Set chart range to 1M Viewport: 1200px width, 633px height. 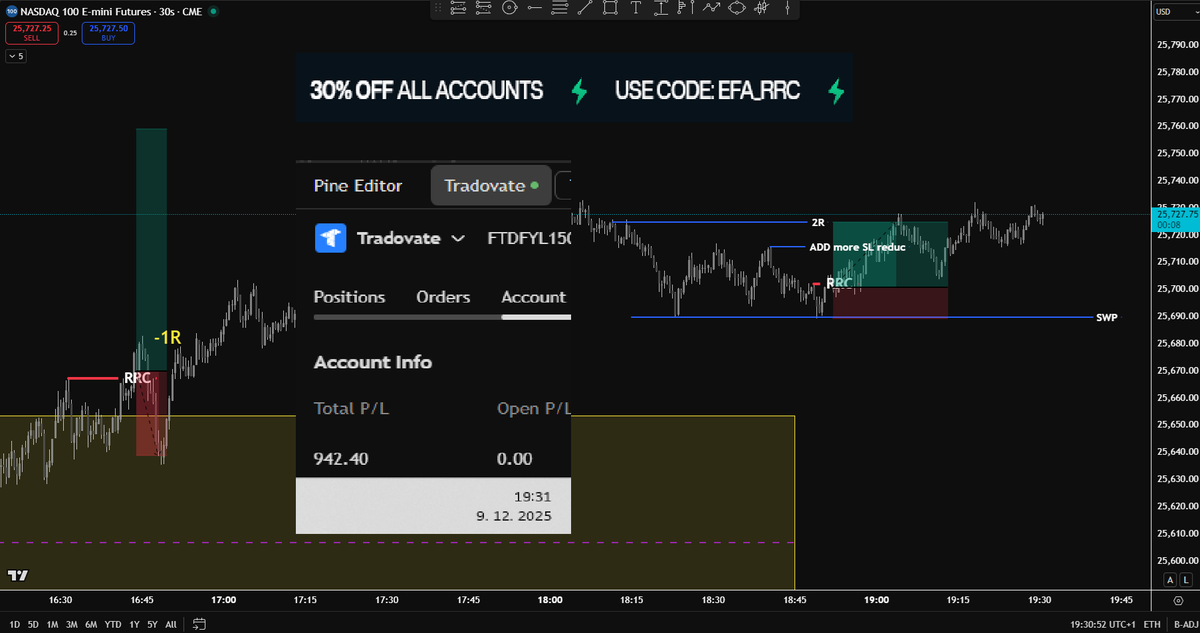52,625
